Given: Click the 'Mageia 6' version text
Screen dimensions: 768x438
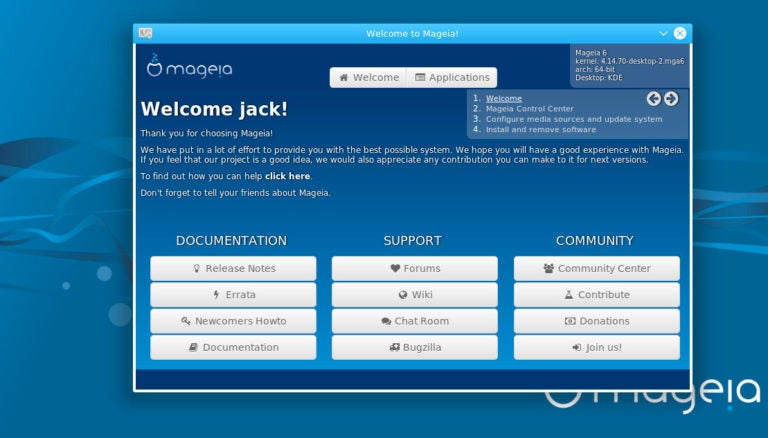Looking at the screenshot, I should (x=591, y=53).
